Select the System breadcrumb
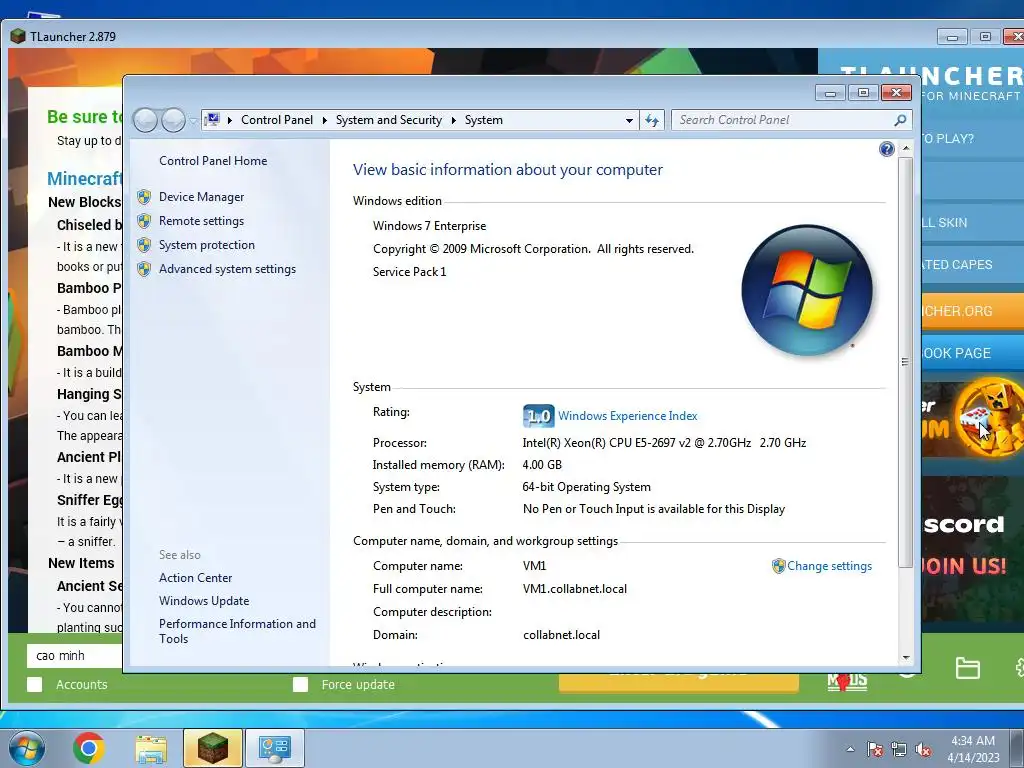Viewport: 1024px width, 768px height. (x=483, y=120)
